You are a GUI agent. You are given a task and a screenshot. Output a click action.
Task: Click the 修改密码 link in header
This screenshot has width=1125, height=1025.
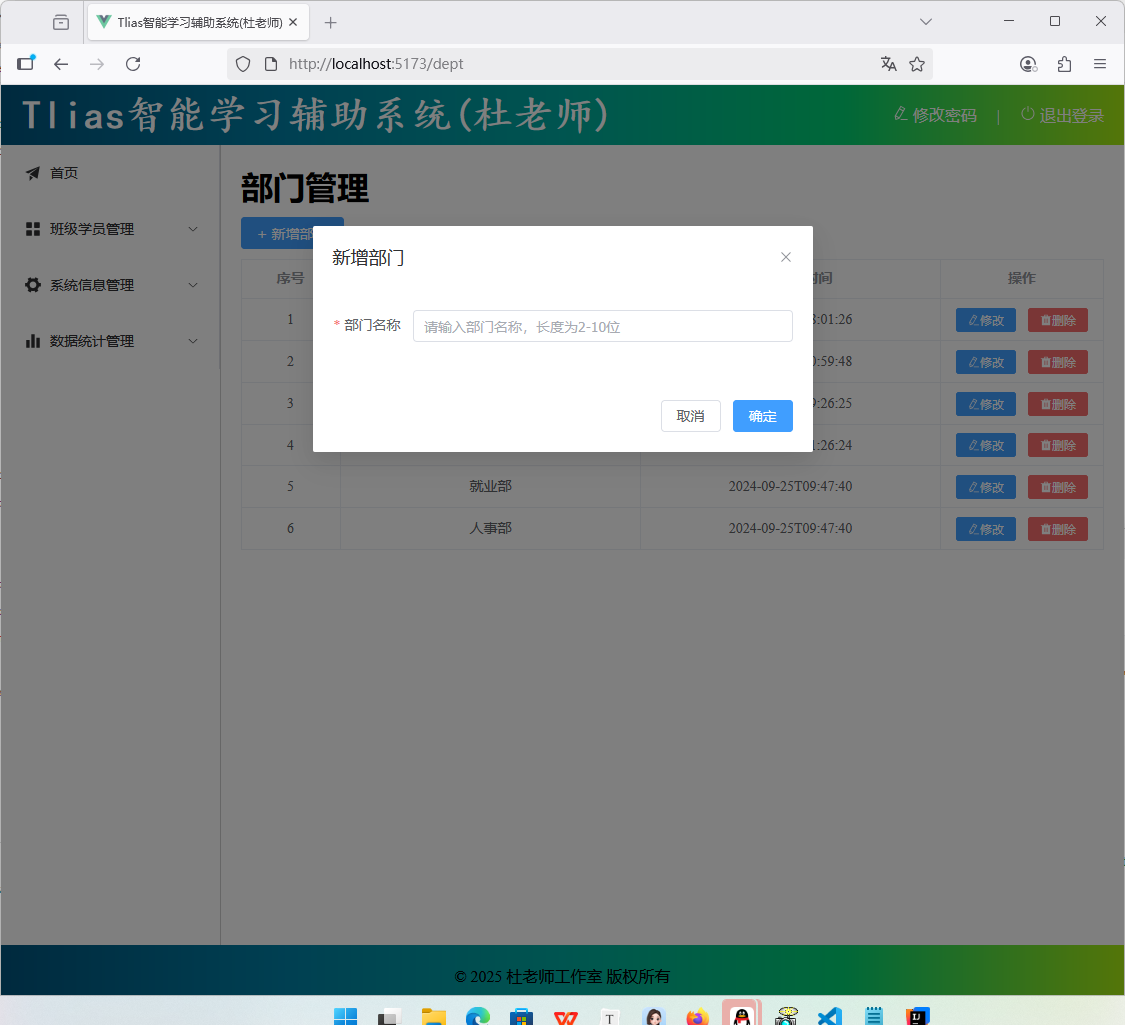[x=935, y=115]
